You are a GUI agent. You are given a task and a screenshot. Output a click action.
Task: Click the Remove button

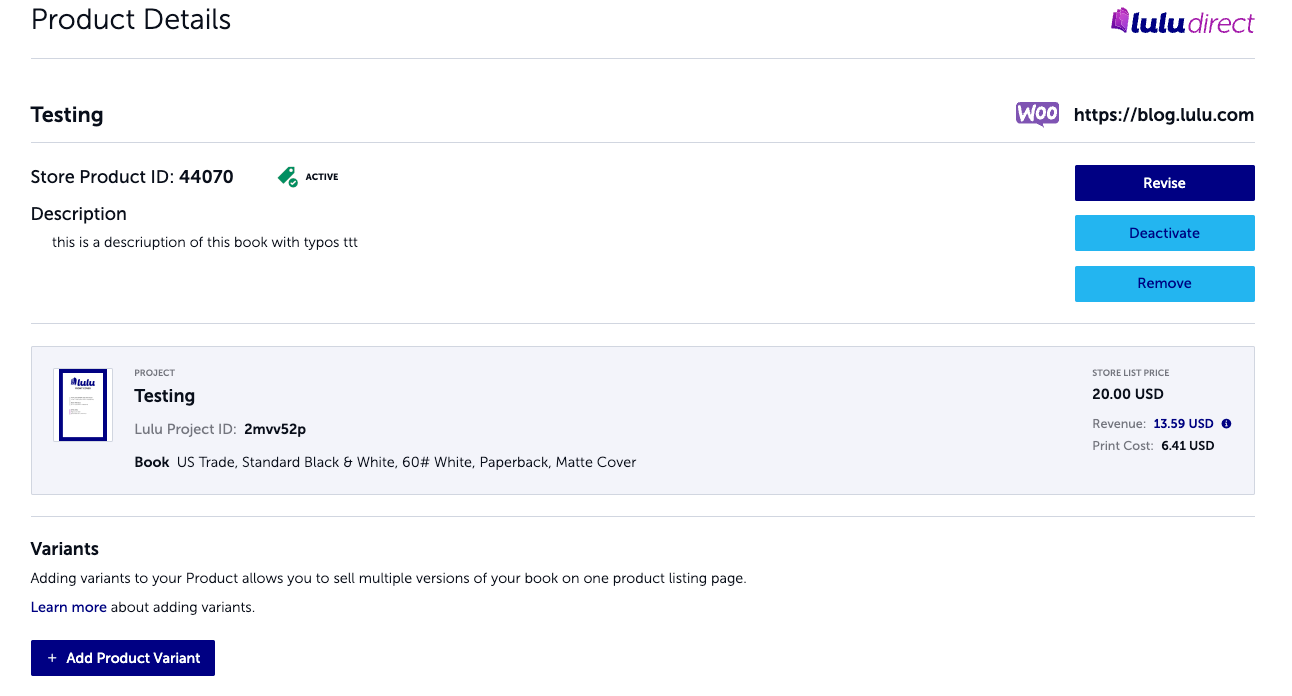coord(1164,283)
